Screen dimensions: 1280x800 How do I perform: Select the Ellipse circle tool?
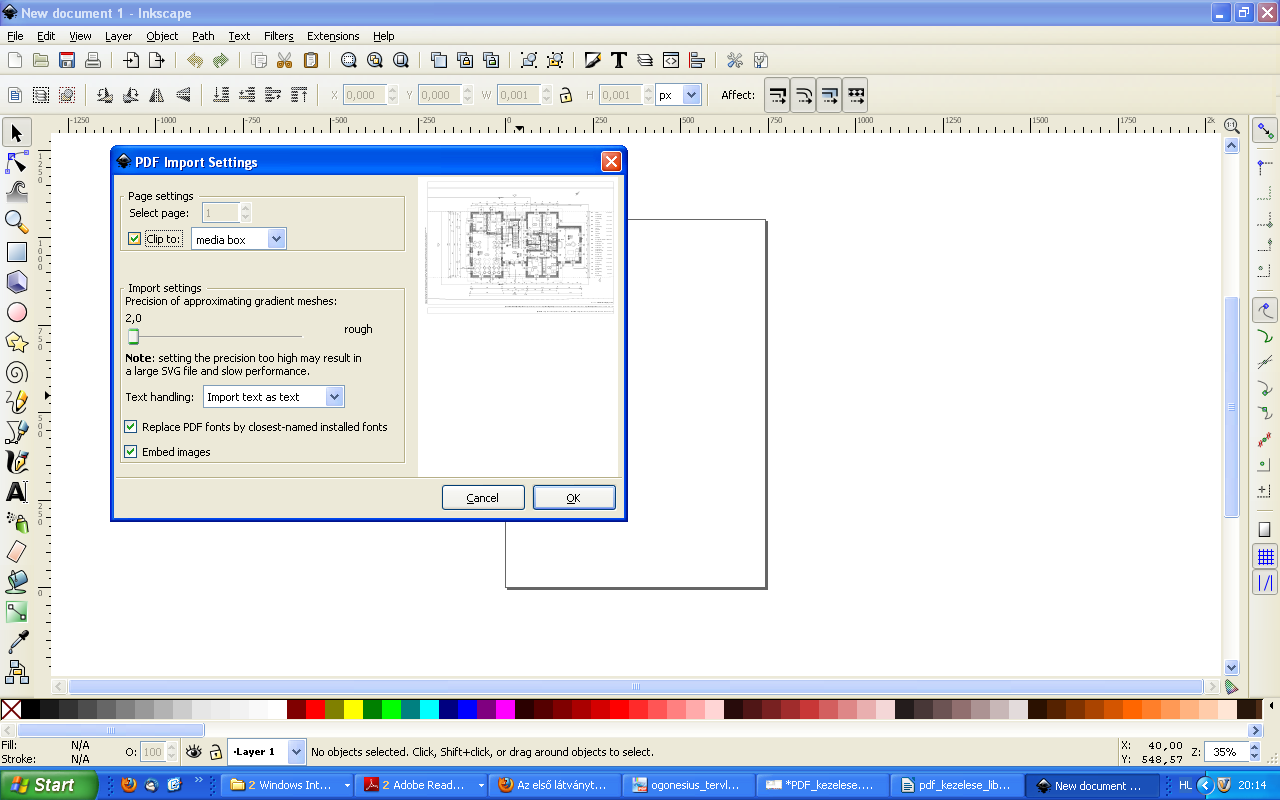pos(16,312)
